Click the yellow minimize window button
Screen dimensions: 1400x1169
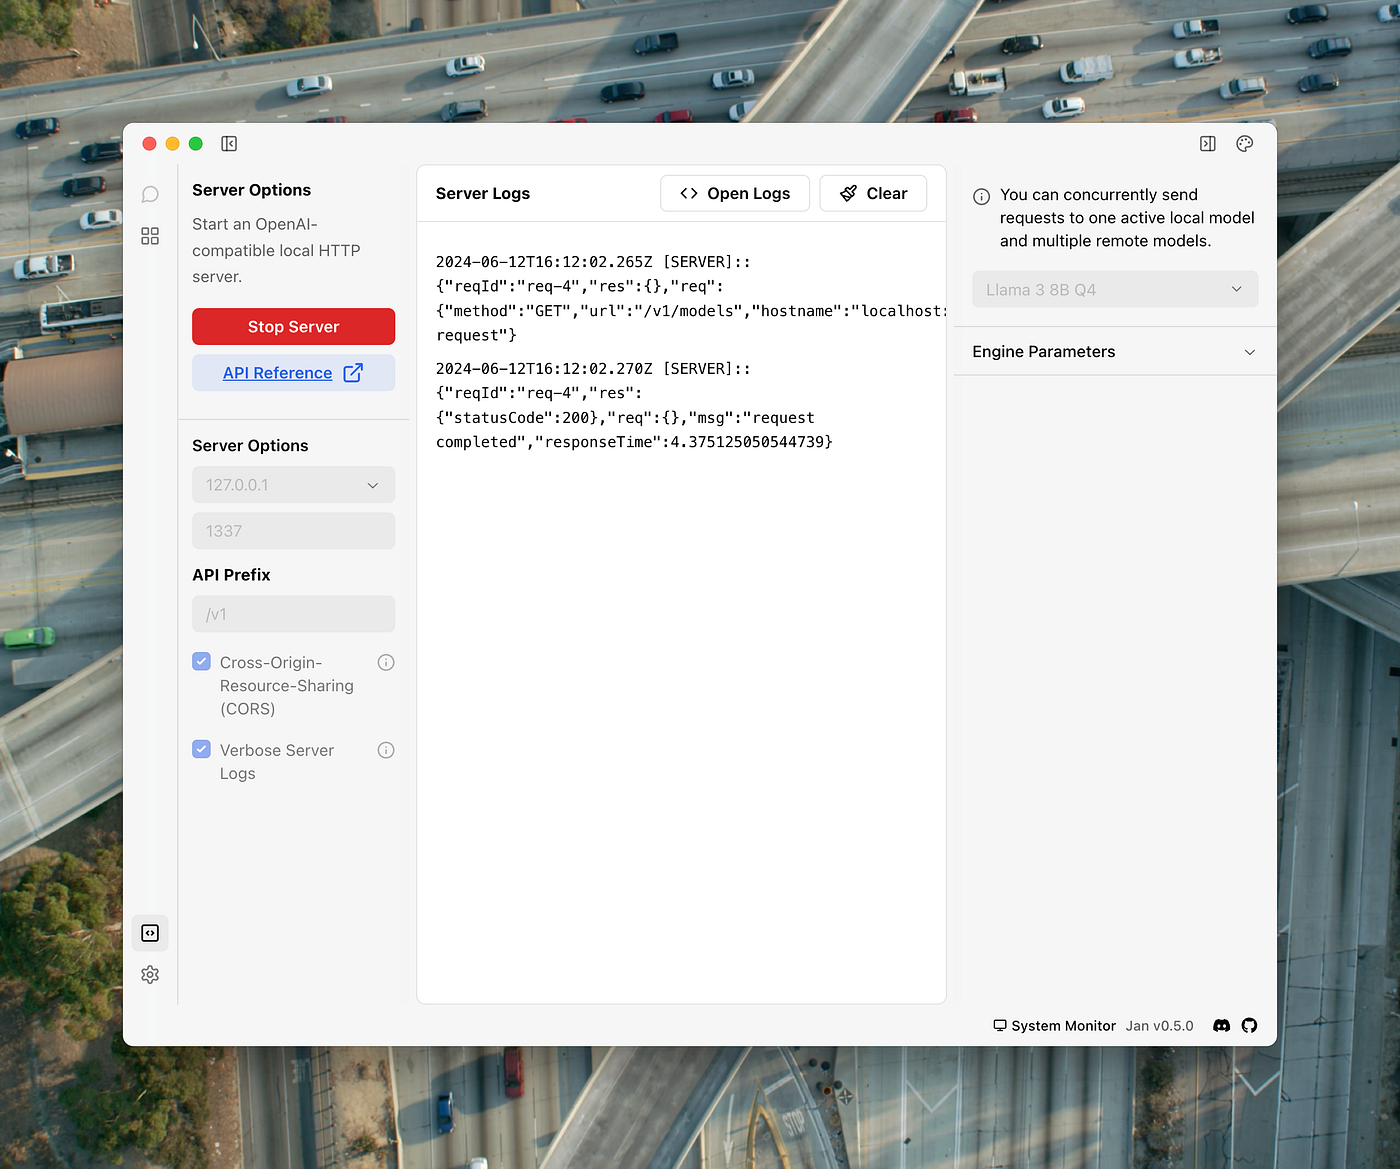[x=173, y=144]
